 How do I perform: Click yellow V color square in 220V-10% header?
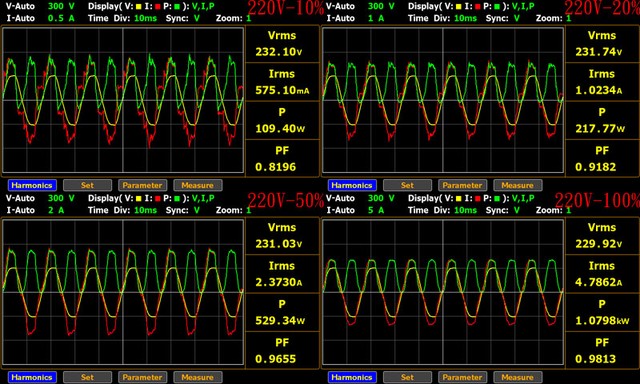138,7
